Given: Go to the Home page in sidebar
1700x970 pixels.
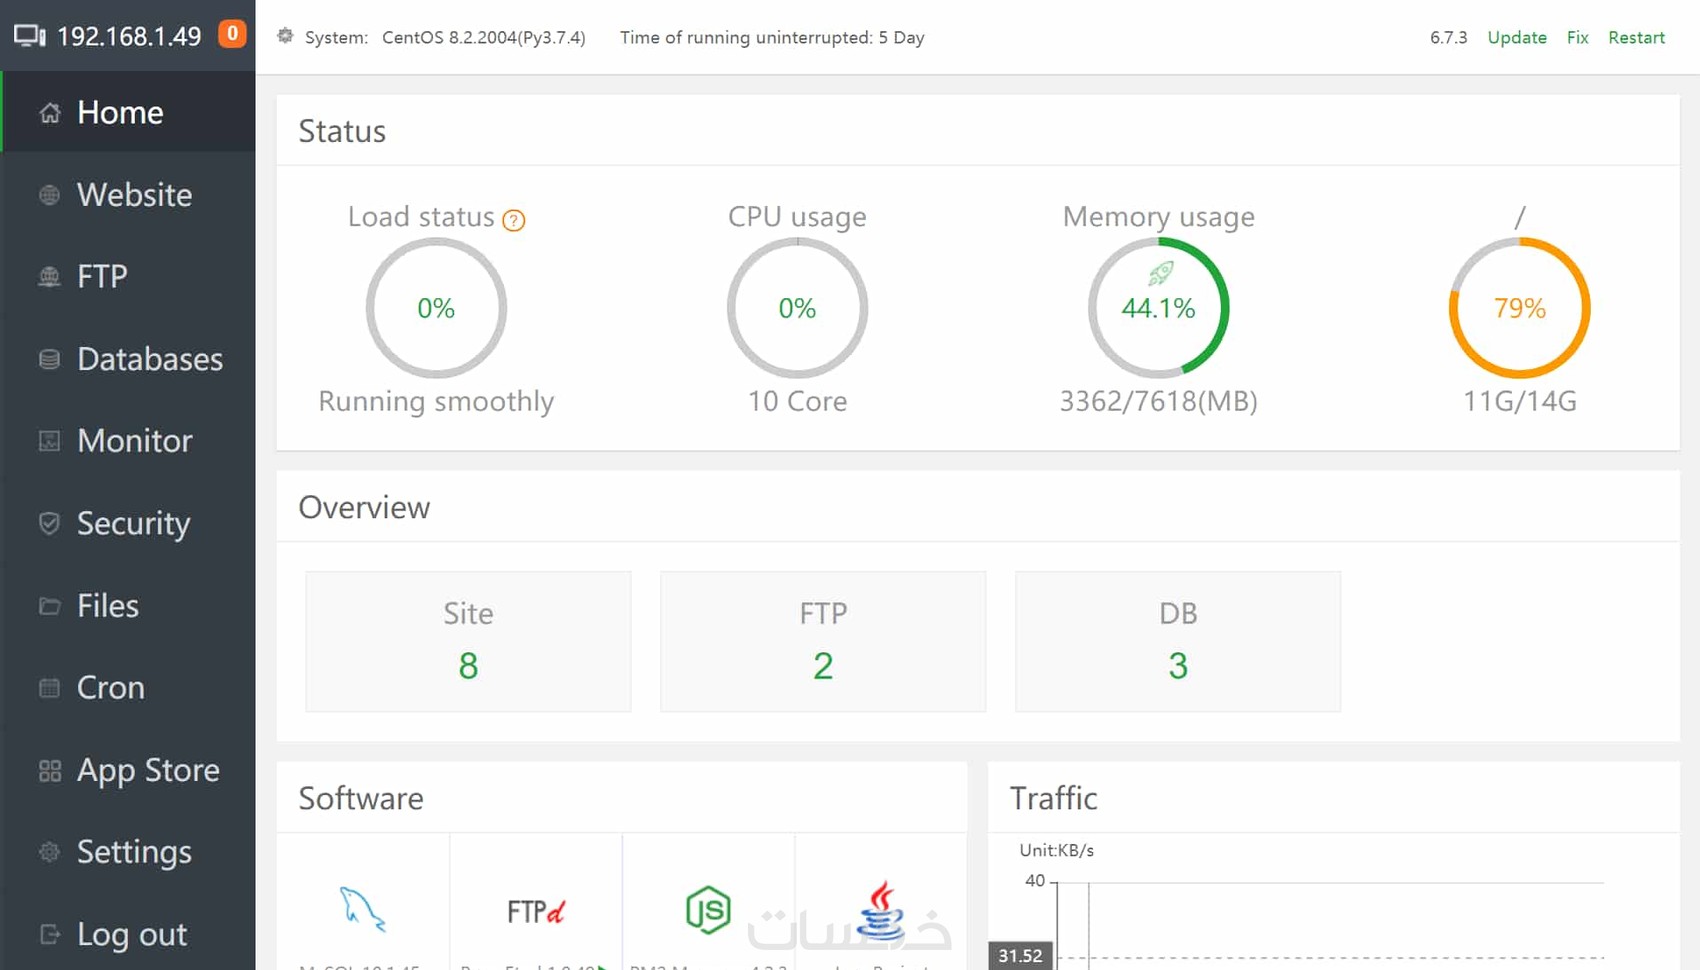Looking at the screenshot, I should coord(128,112).
